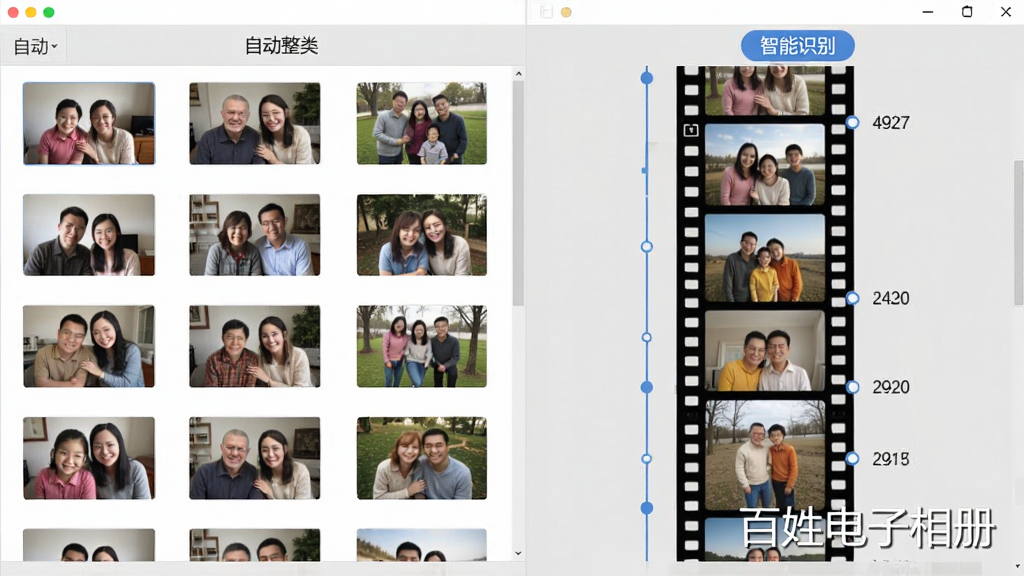
Task: Open photo of three people standing in park
Action: pos(422,346)
